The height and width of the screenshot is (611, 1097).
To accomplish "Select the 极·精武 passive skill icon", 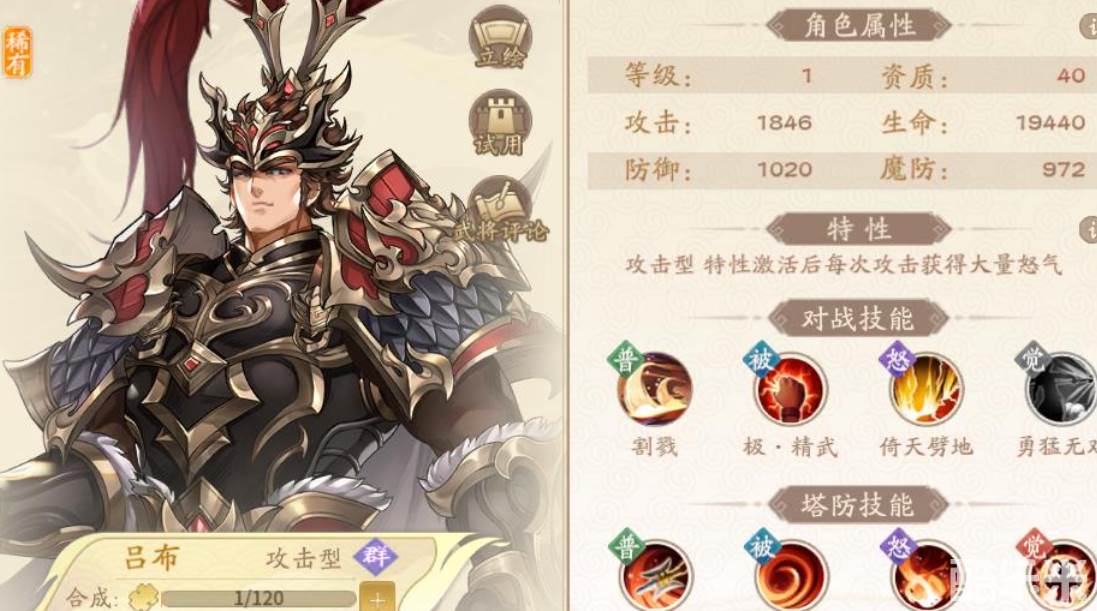I will (791, 389).
